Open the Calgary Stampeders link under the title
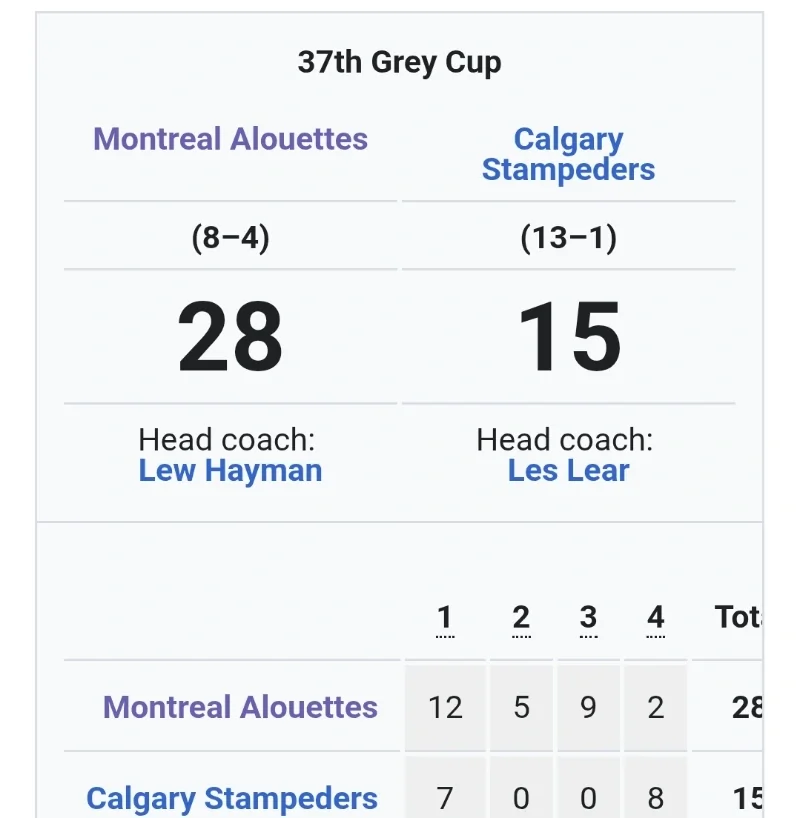Image resolution: width=800 pixels, height=818 pixels. (568, 154)
